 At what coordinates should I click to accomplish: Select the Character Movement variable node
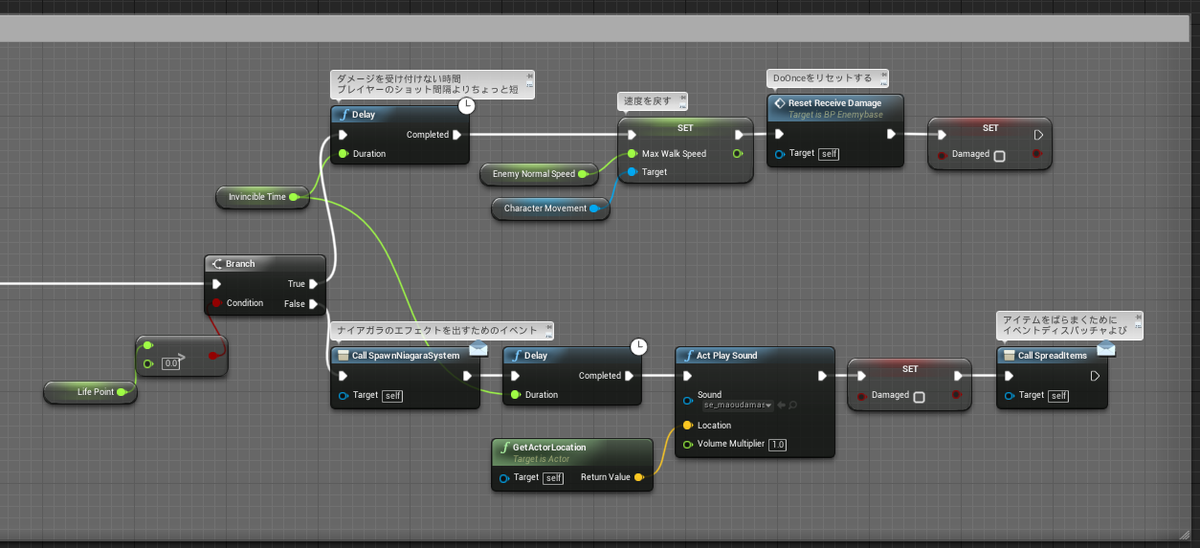point(551,208)
